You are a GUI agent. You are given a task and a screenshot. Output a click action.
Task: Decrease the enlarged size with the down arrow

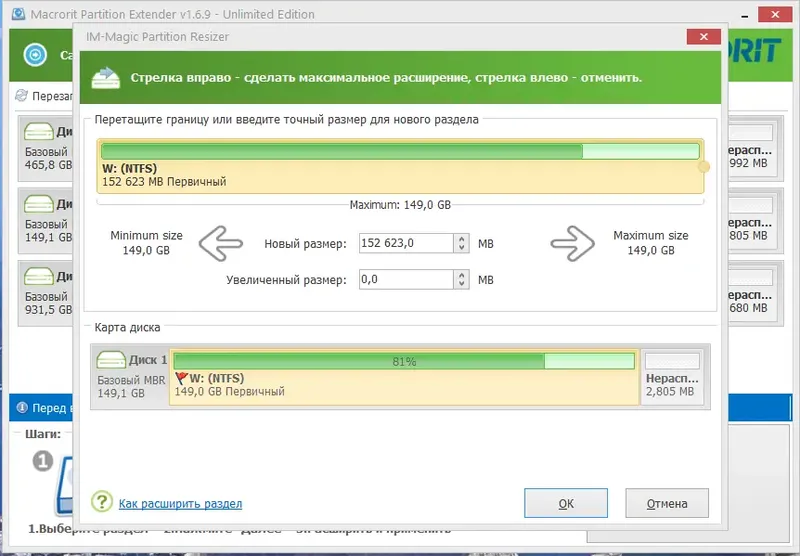[x=461, y=284]
